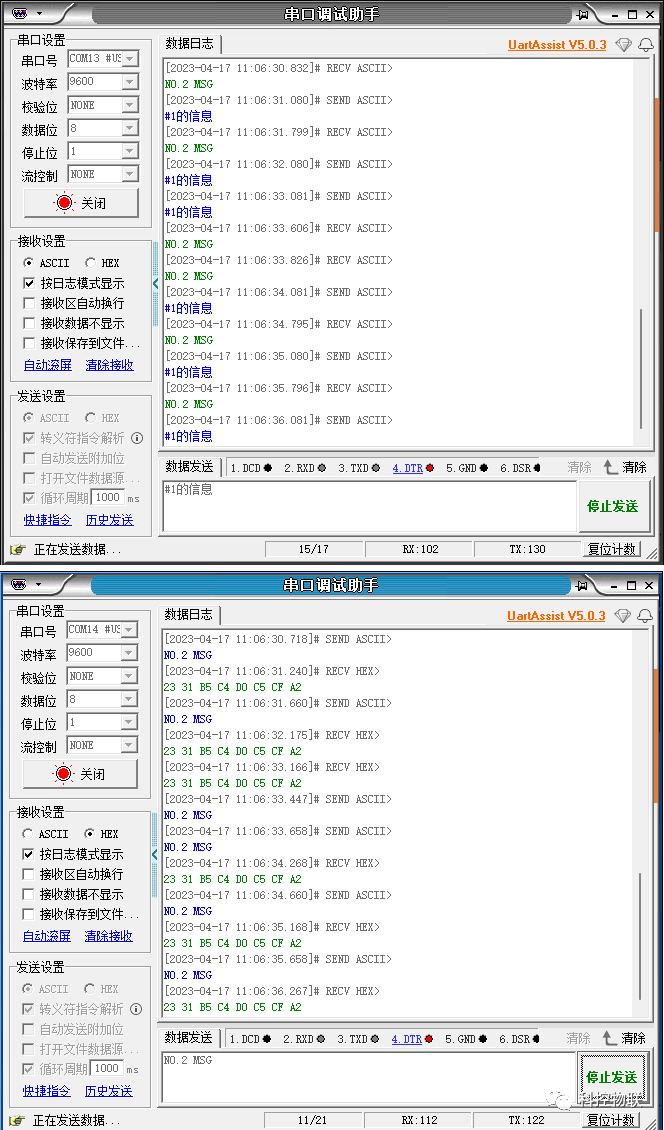Image resolution: width=664 pixels, height=1130 pixels.
Task: Switch to 数据日志 tab in COM14 window
Action: (189, 614)
